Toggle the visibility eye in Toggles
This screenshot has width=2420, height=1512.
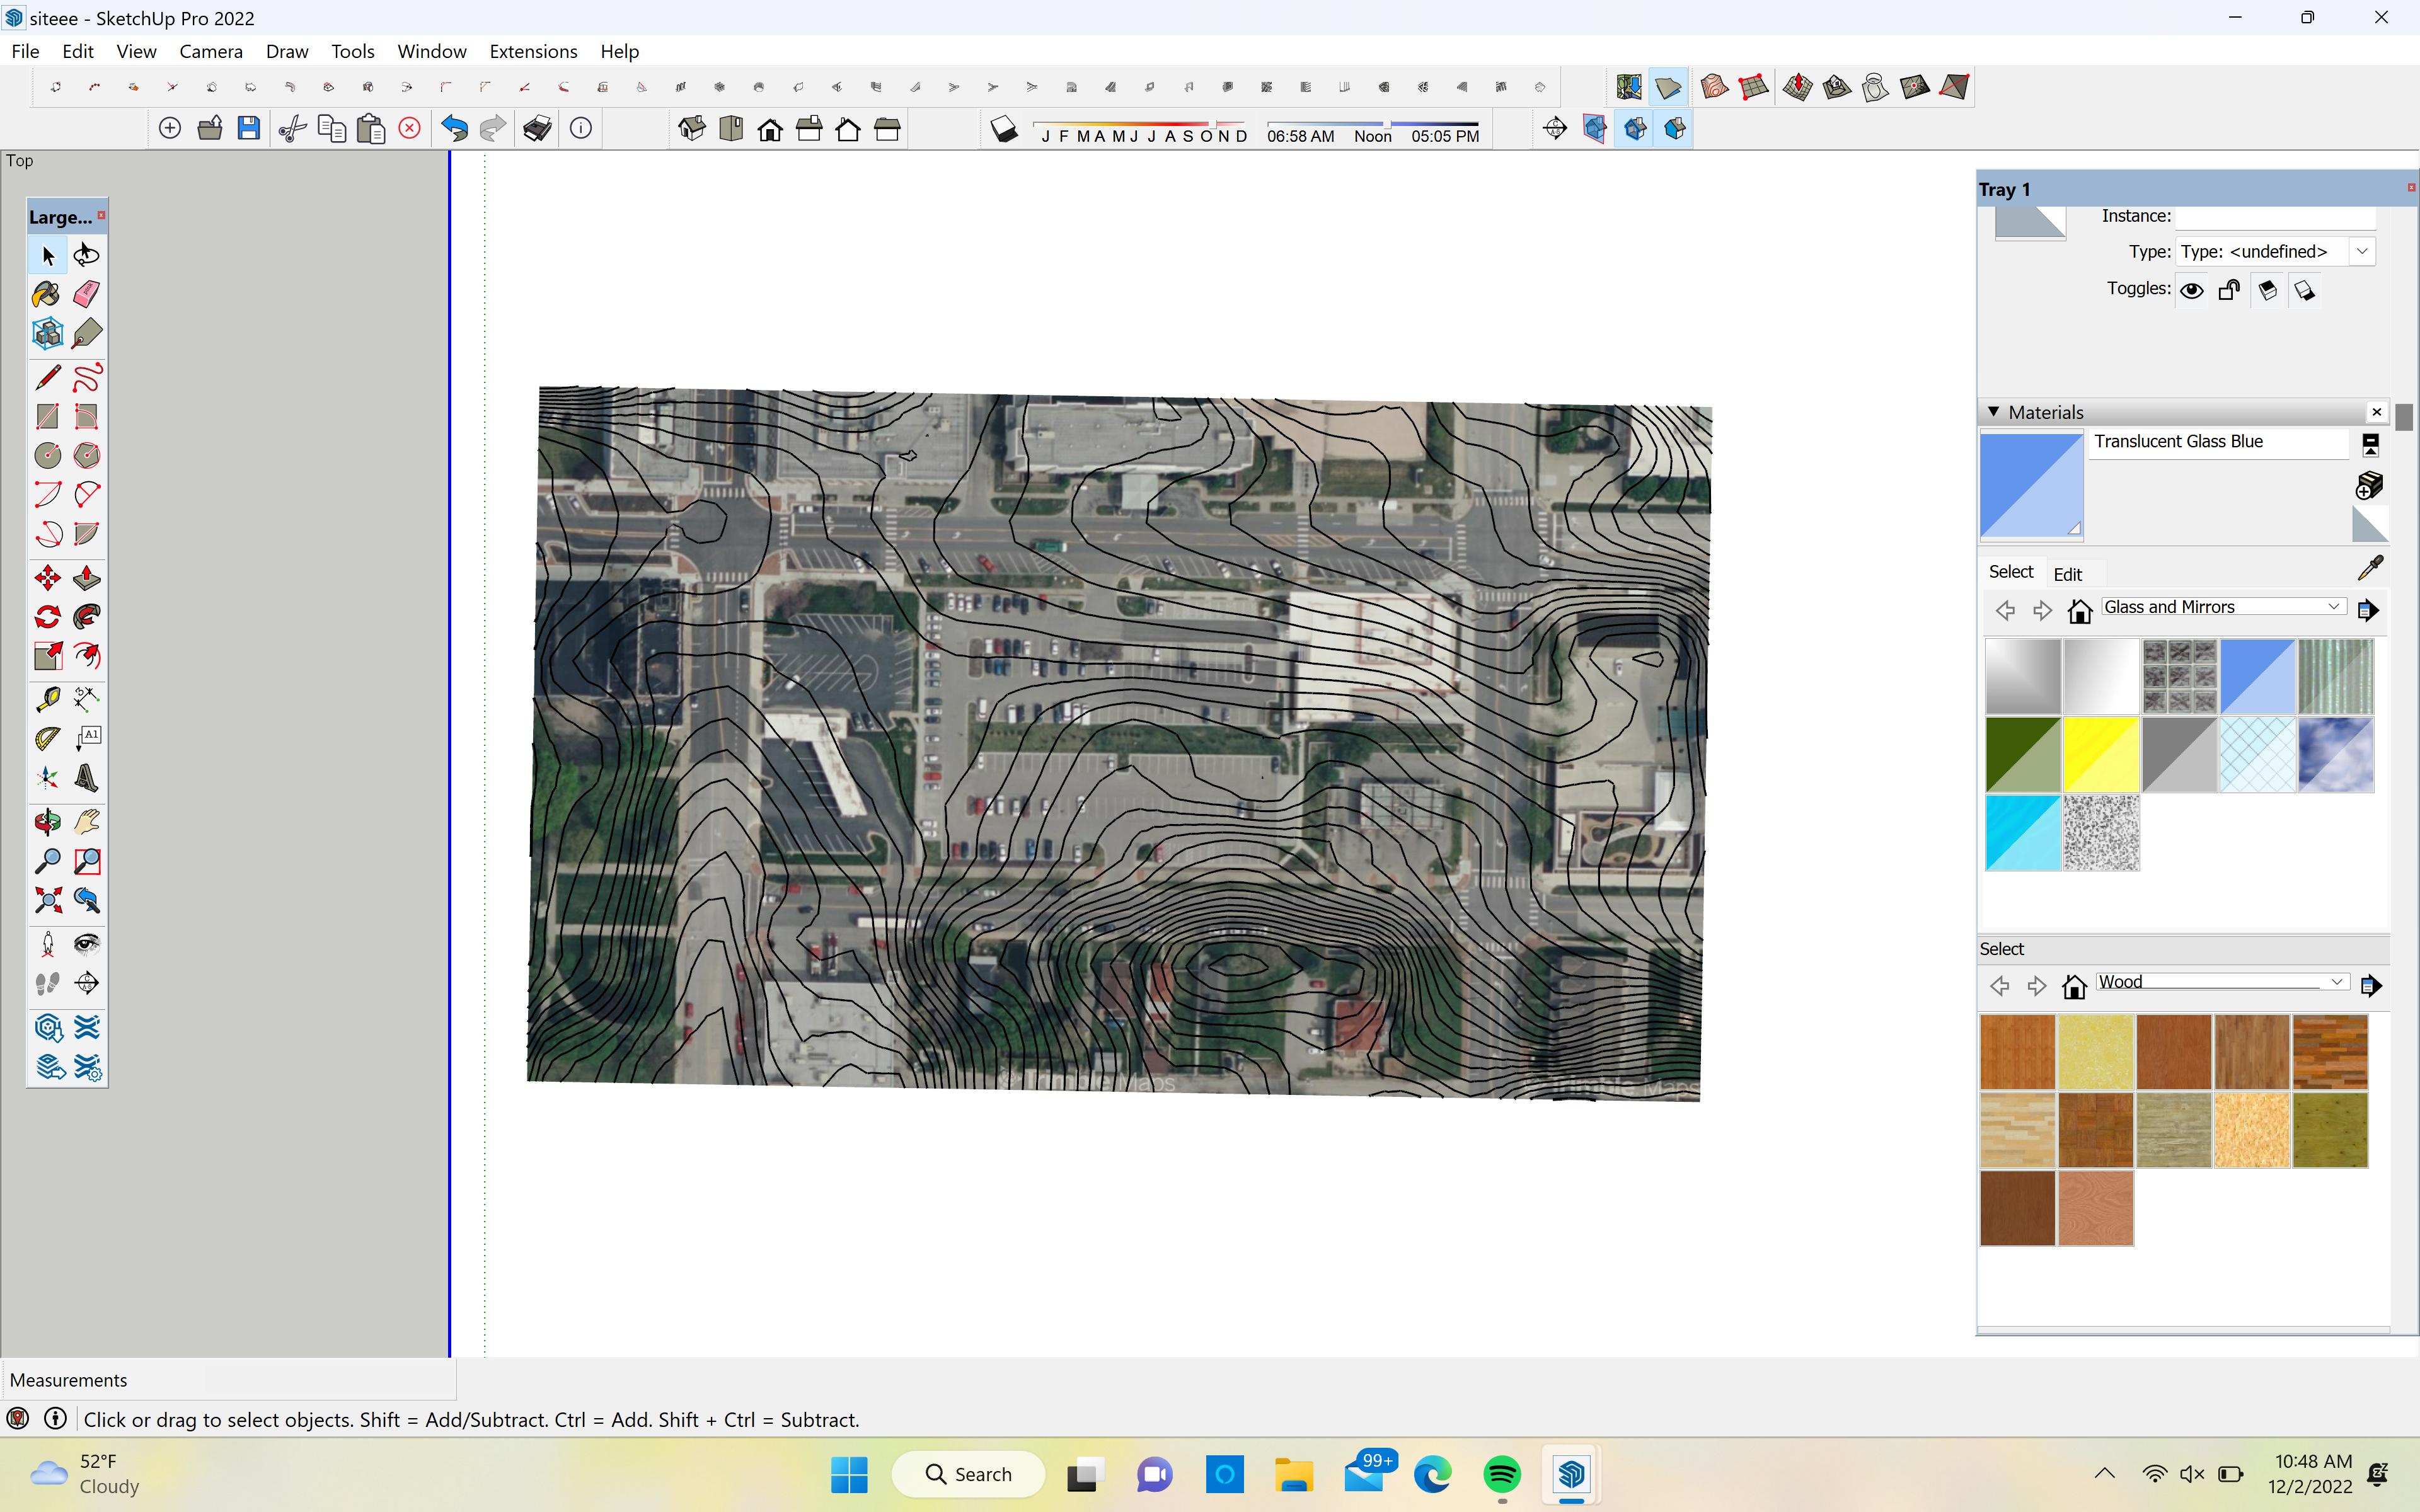(2192, 290)
